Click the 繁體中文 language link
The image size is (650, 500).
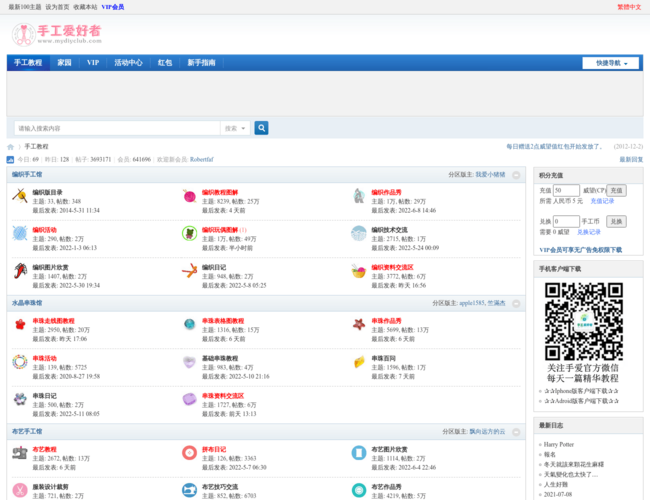click(630, 7)
